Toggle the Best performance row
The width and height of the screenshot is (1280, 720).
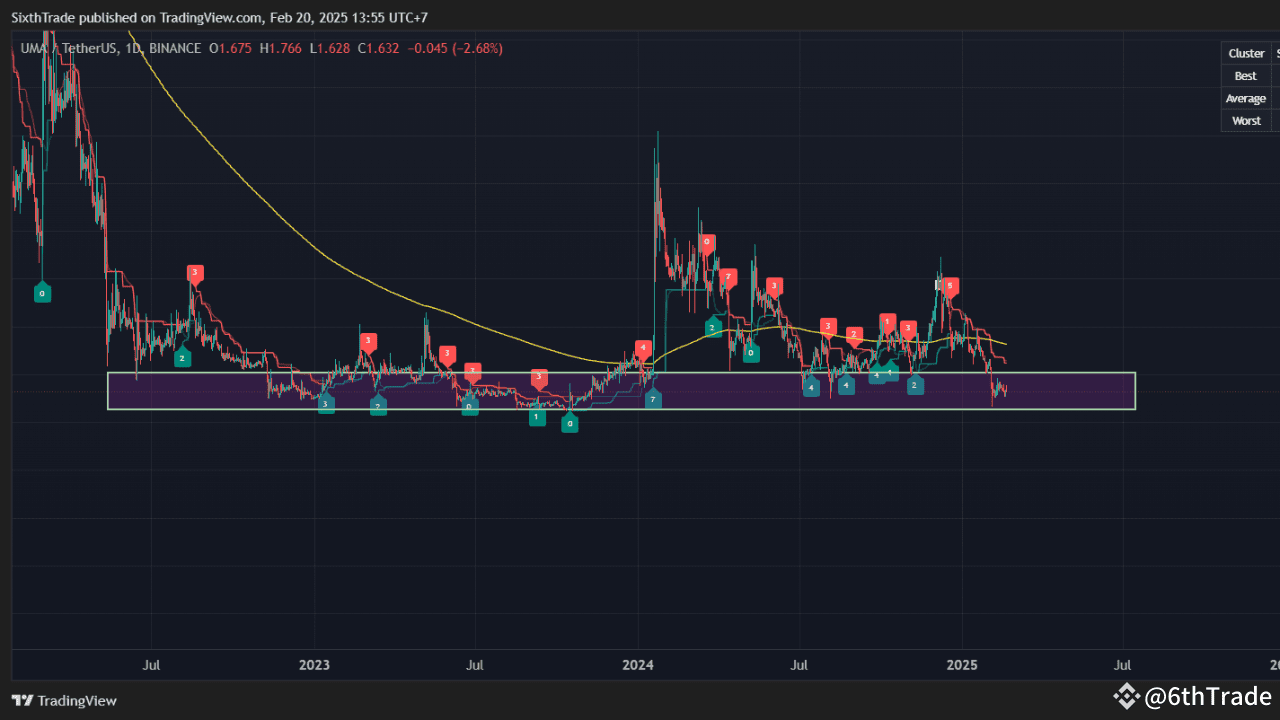(x=1245, y=75)
